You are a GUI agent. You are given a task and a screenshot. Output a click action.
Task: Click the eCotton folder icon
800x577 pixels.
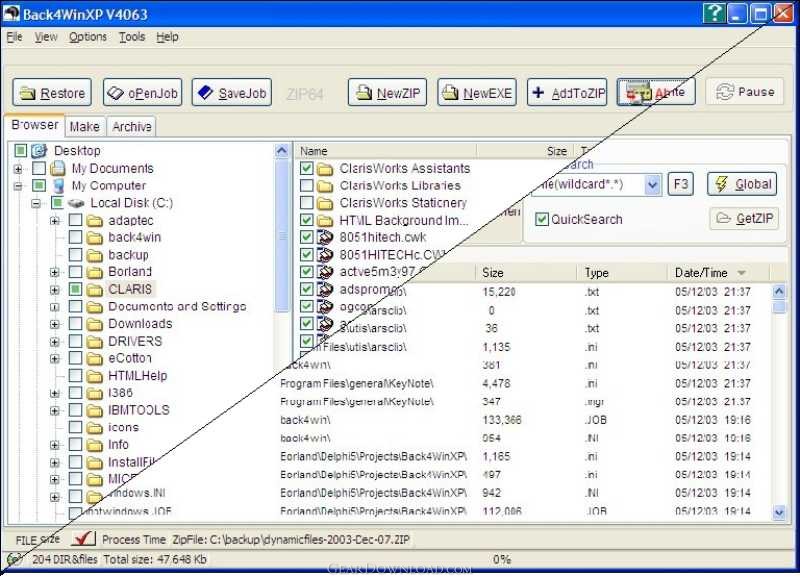[x=94, y=359]
